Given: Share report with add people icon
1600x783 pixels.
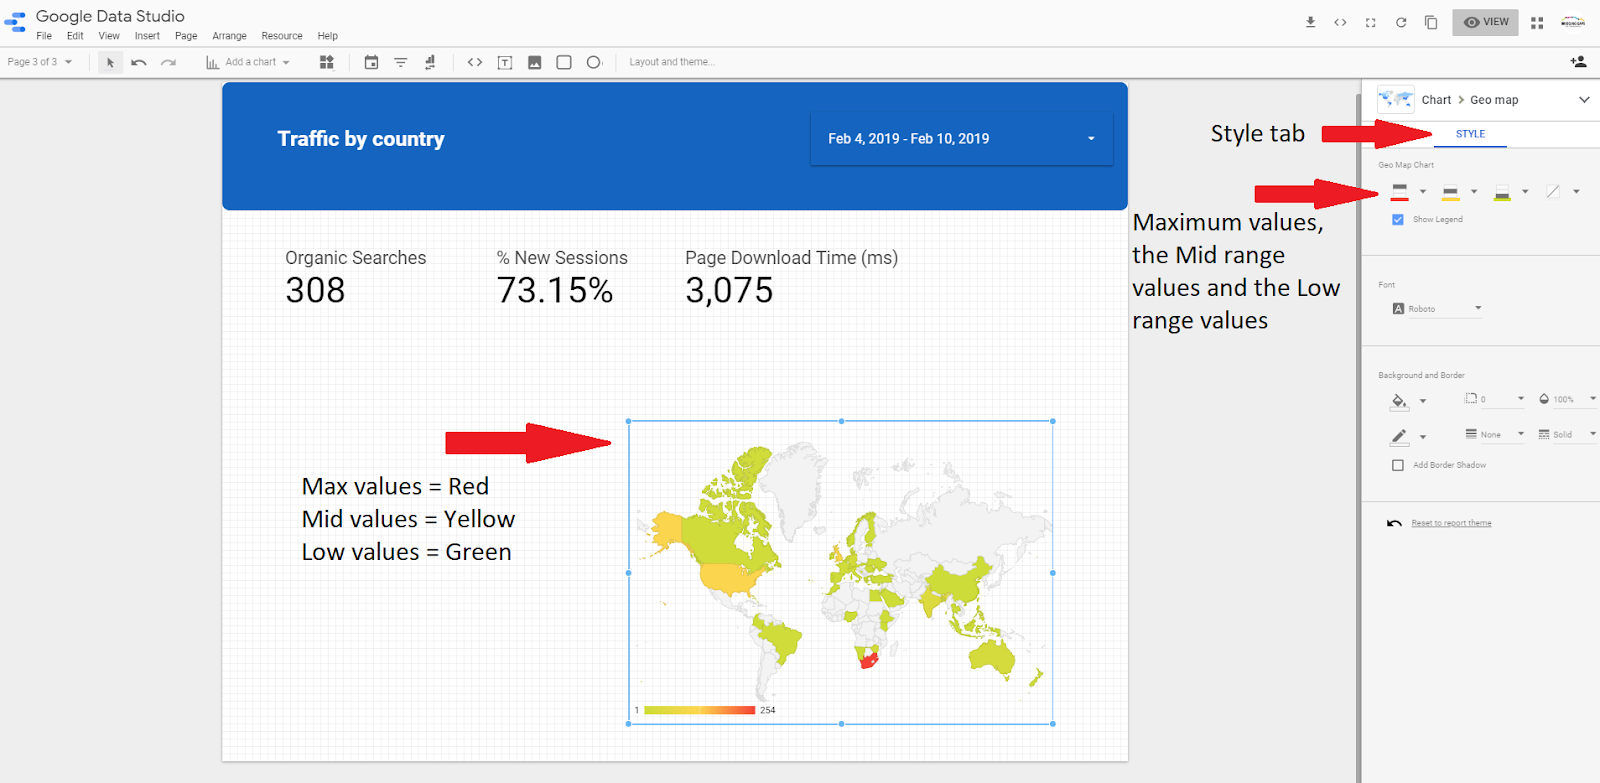Looking at the screenshot, I should (1578, 62).
